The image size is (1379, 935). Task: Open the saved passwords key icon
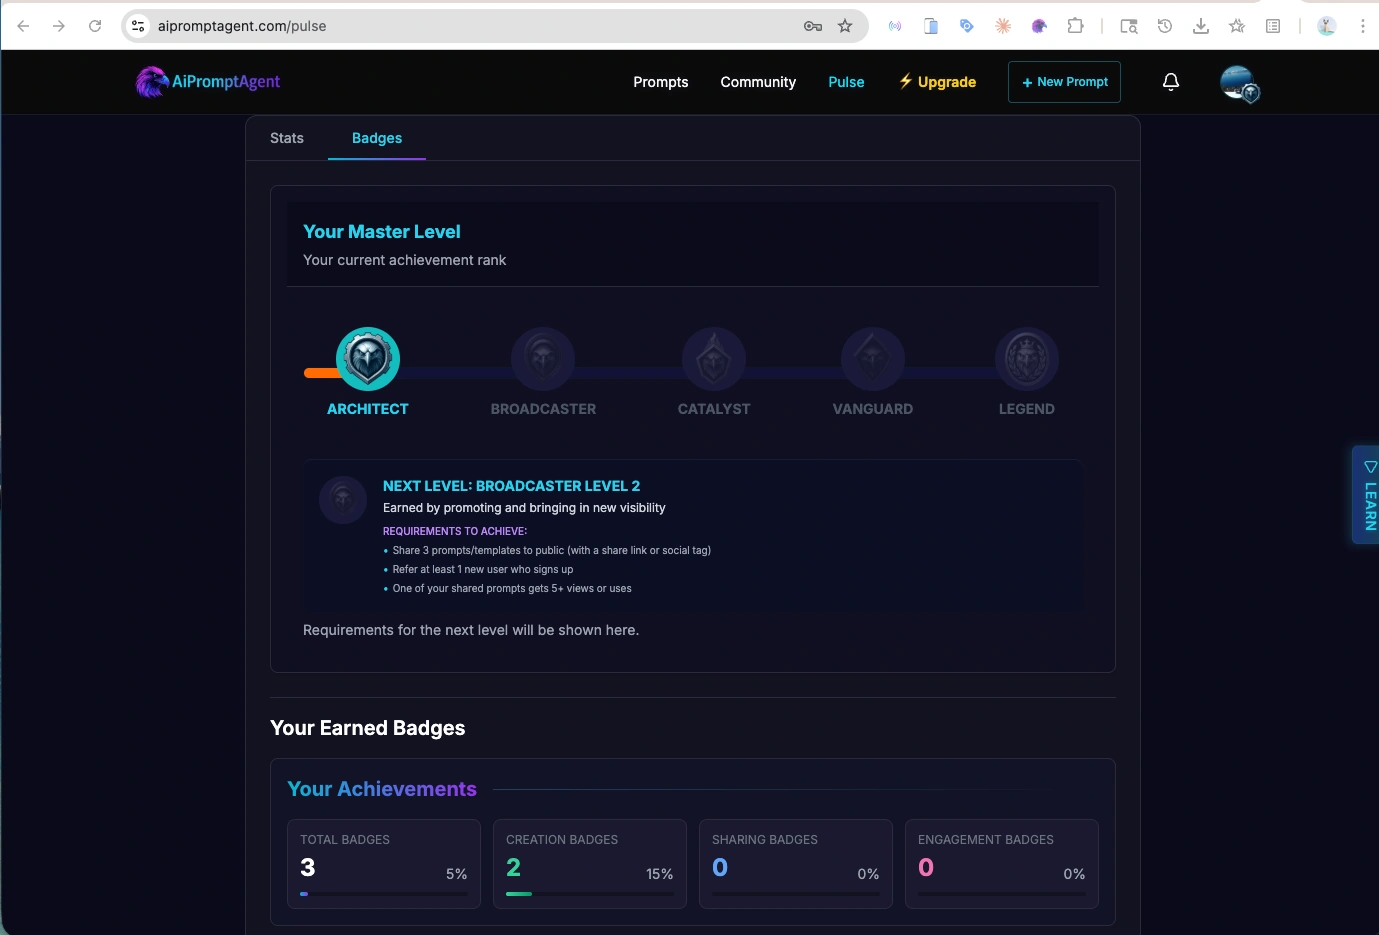tap(813, 26)
